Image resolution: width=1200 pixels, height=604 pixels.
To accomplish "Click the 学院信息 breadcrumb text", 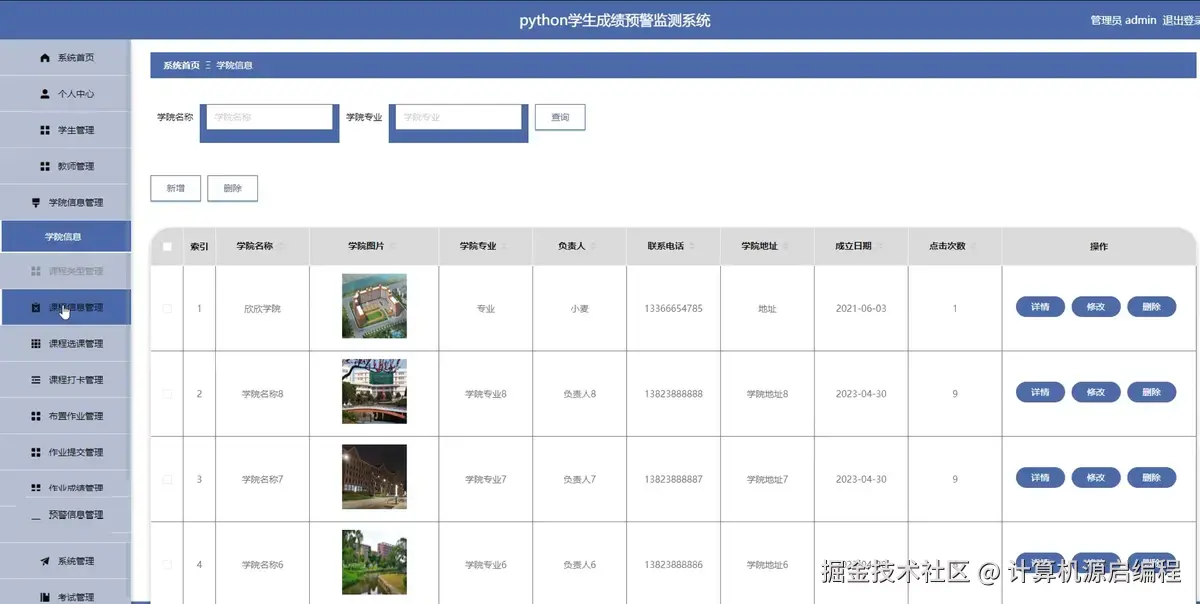I will click(x=235, y=65).
